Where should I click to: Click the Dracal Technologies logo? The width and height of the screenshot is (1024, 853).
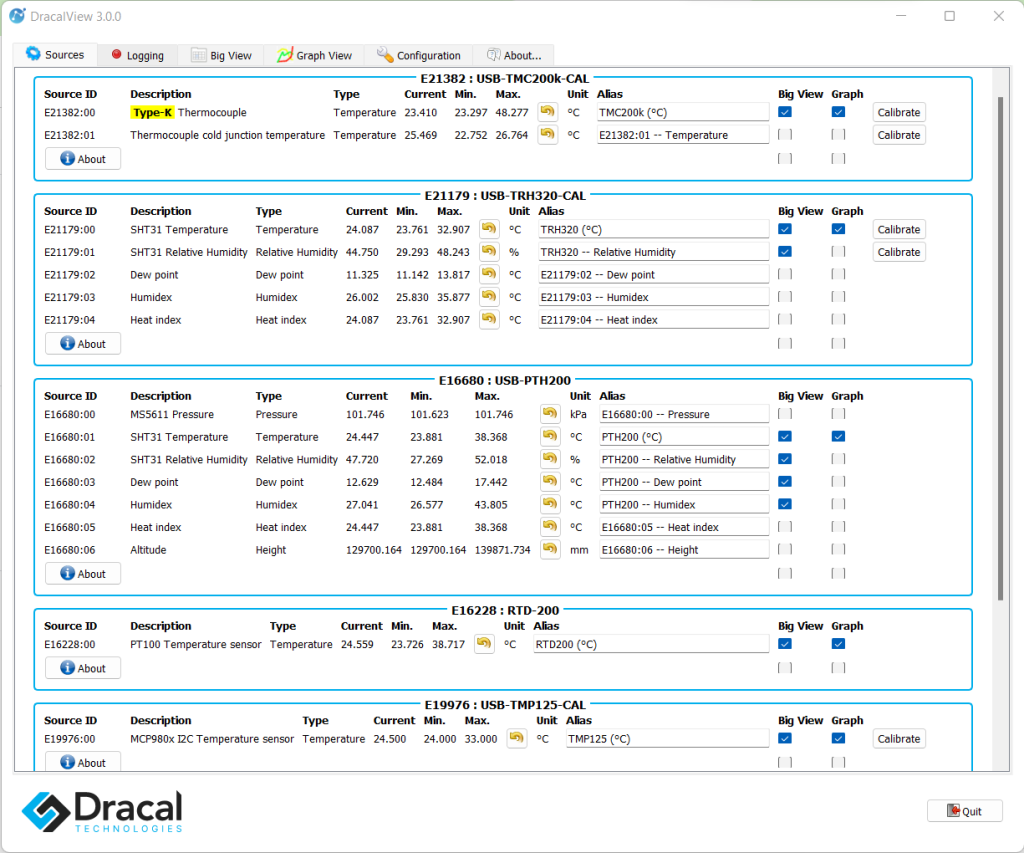tap(103, 812)
